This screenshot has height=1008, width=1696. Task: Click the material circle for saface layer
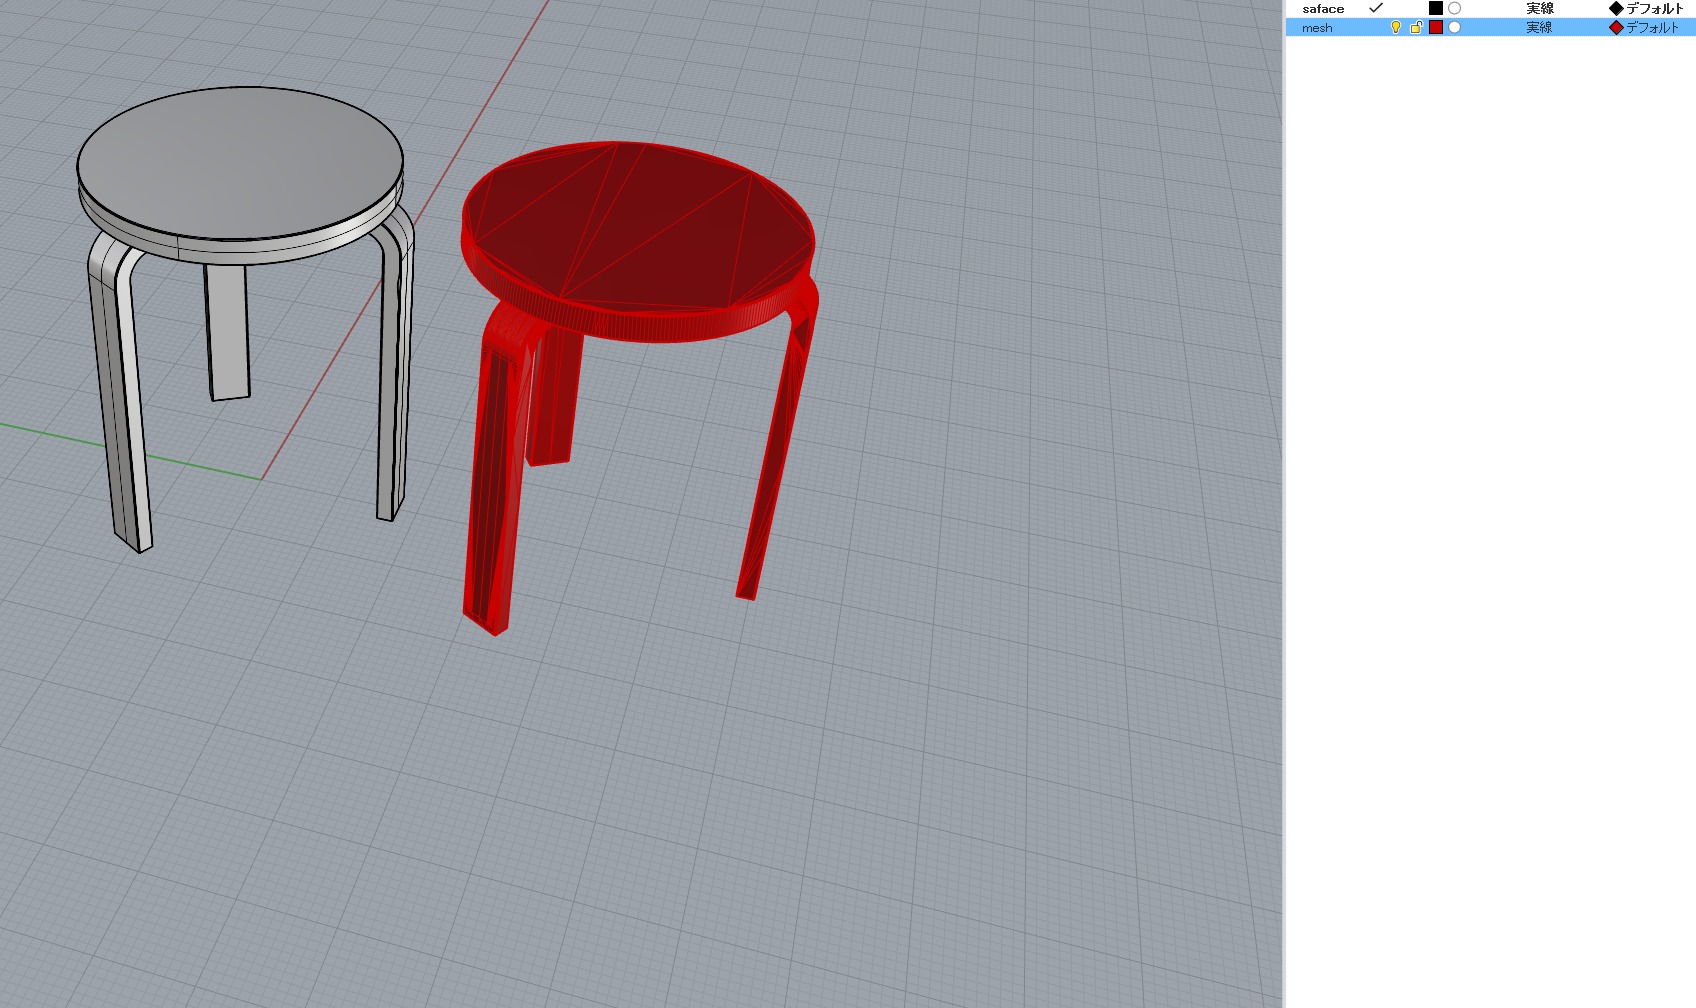[x=1455, y=8]
